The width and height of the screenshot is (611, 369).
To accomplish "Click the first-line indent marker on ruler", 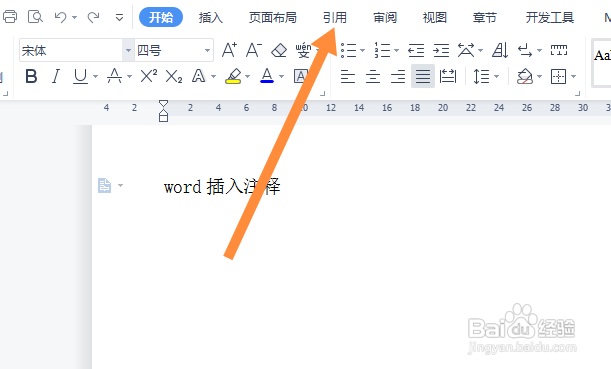I will tap(164, 104).
